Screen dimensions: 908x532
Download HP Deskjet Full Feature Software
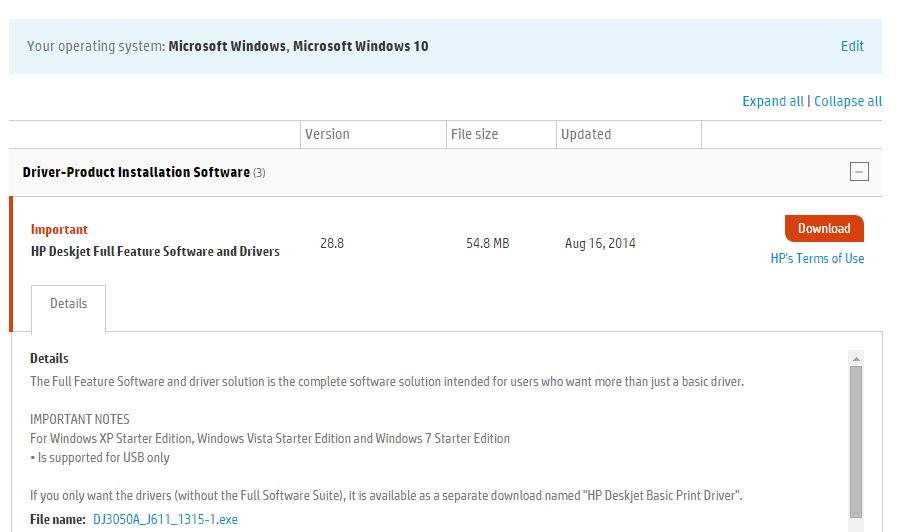point(824,229)
